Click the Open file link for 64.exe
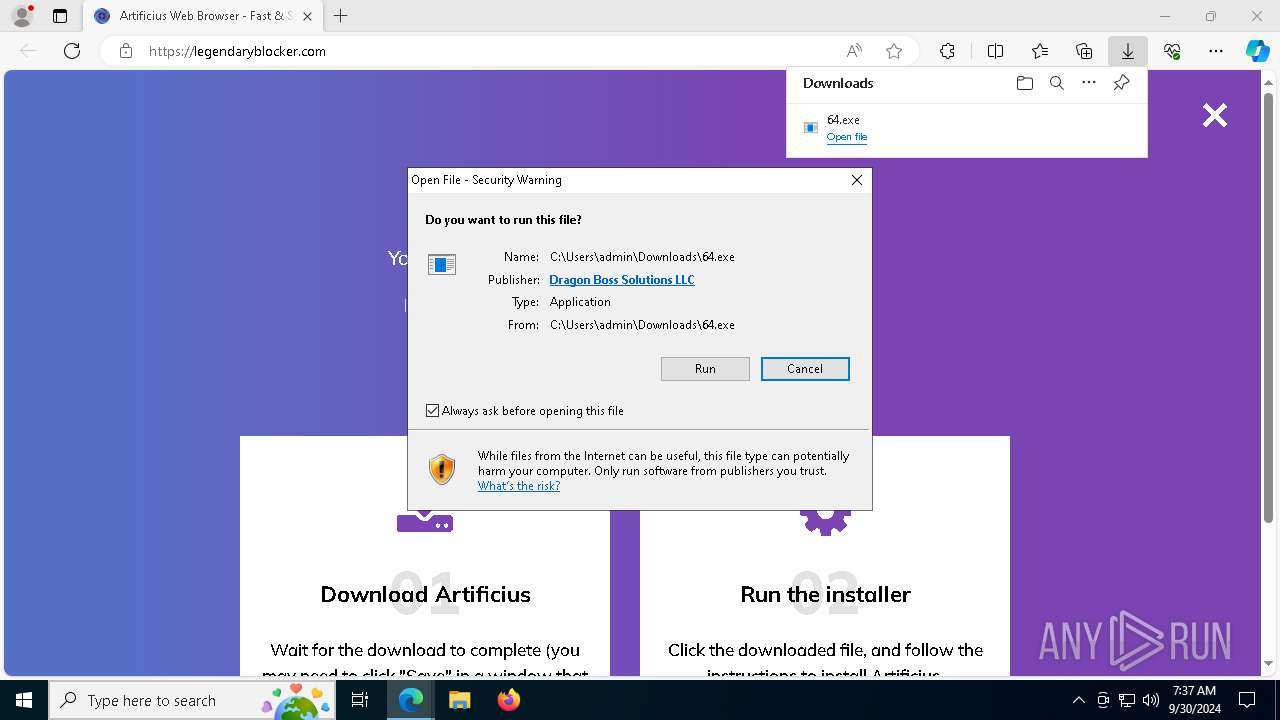This screenshot has height=720, width=1280. point(847,137)
